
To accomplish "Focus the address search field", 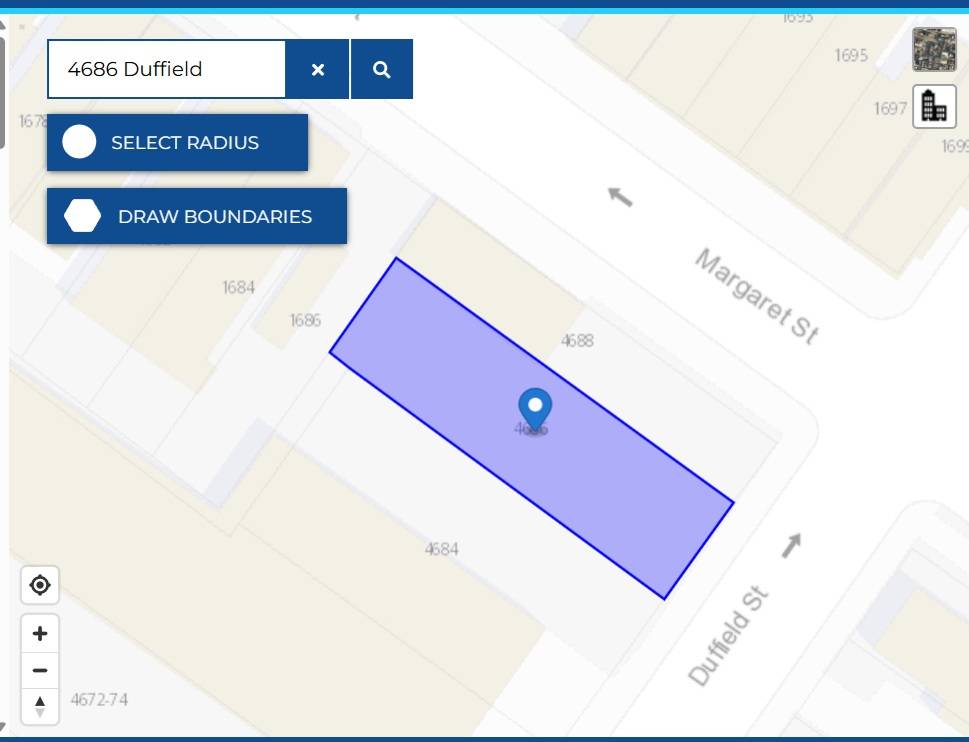I will [166, 69].
